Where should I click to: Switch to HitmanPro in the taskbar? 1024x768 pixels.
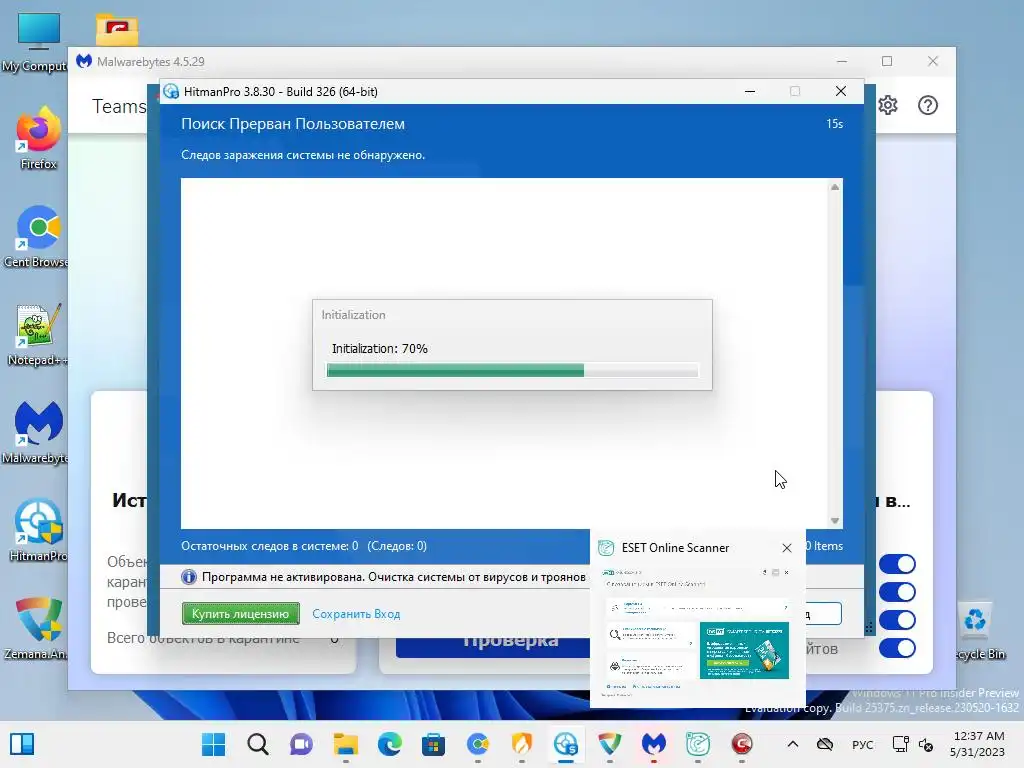click(x=566, y=744)
